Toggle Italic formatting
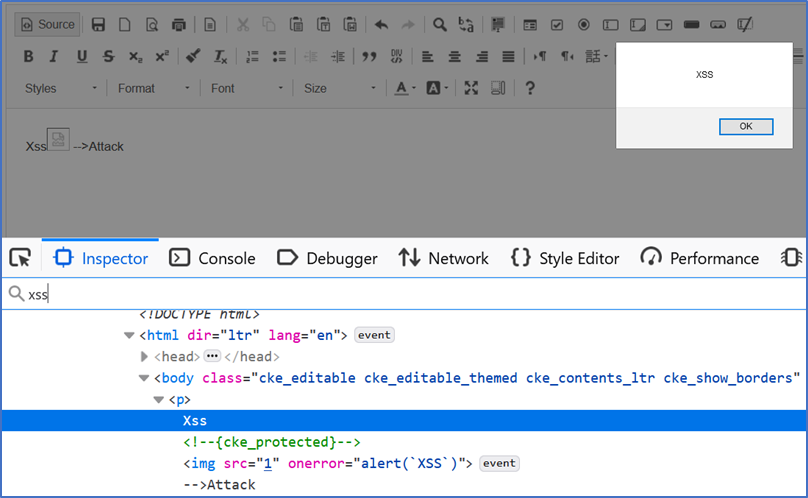This screenshot has width=808, height=498. pos(54,56)
